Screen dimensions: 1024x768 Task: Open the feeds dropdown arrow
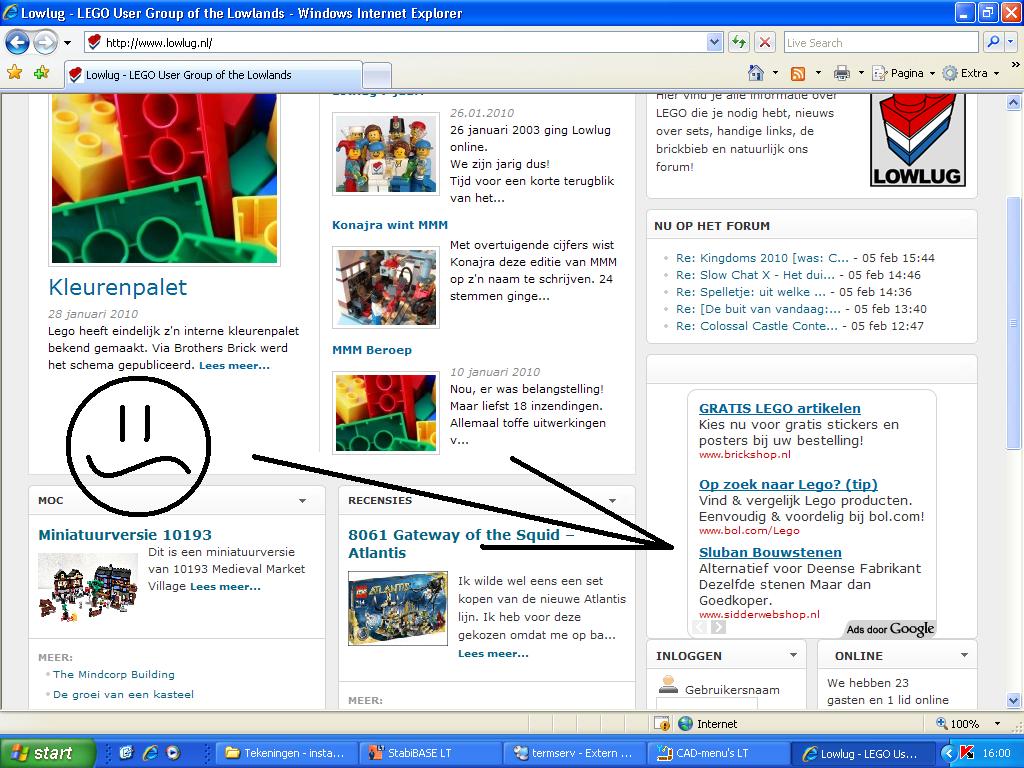(x=818, y=73)
